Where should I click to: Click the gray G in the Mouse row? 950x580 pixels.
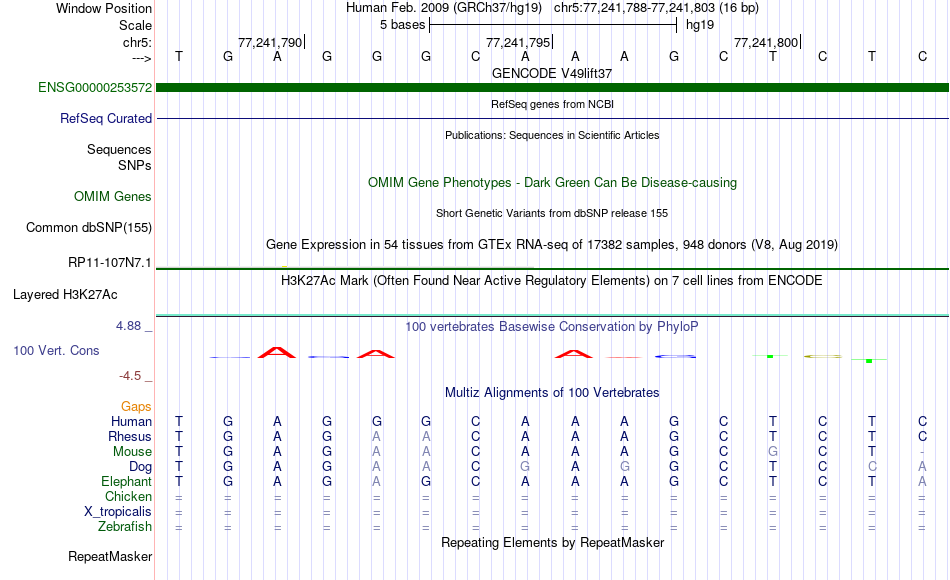click(773, 452)
